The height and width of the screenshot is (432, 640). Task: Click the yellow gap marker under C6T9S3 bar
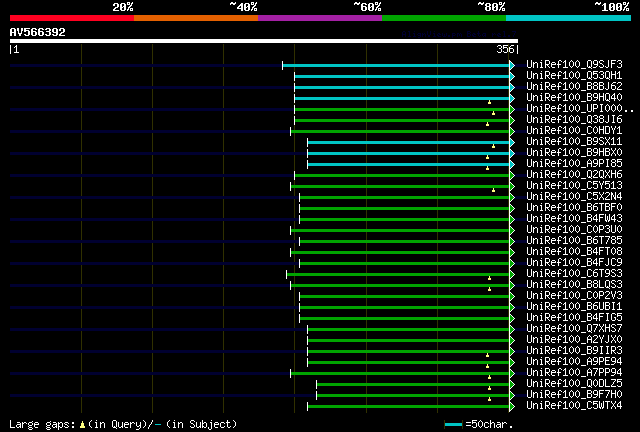click(489, 278)
